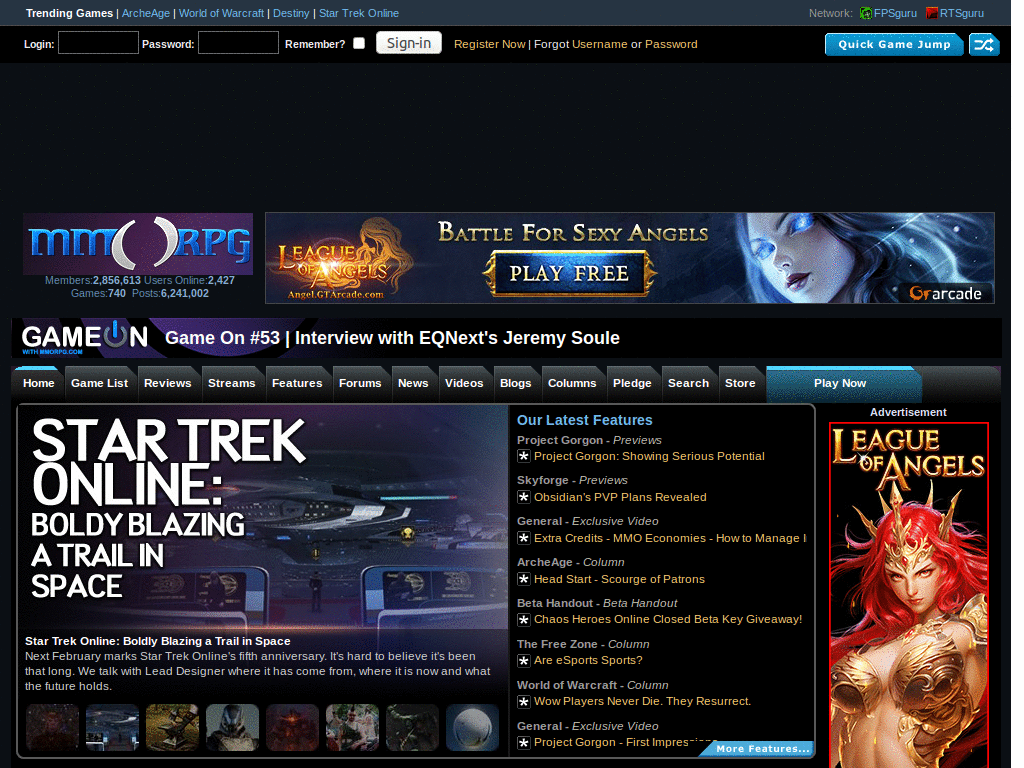The width and height of the screenshot is (1024, 768).
Task: Open the Game On #53 Jeremy Soule interview headline
Action: point(392,338)
